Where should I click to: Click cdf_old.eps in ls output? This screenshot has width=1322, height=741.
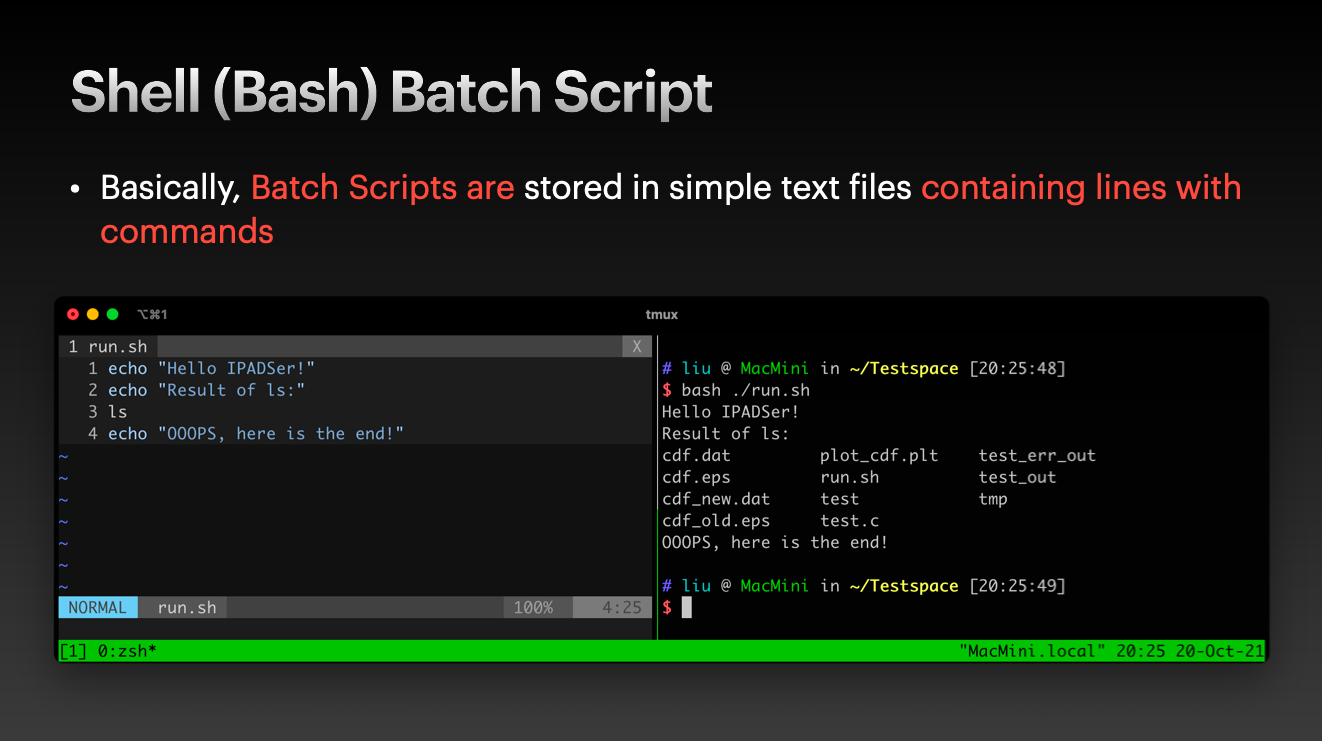click(x=716, y=521)
